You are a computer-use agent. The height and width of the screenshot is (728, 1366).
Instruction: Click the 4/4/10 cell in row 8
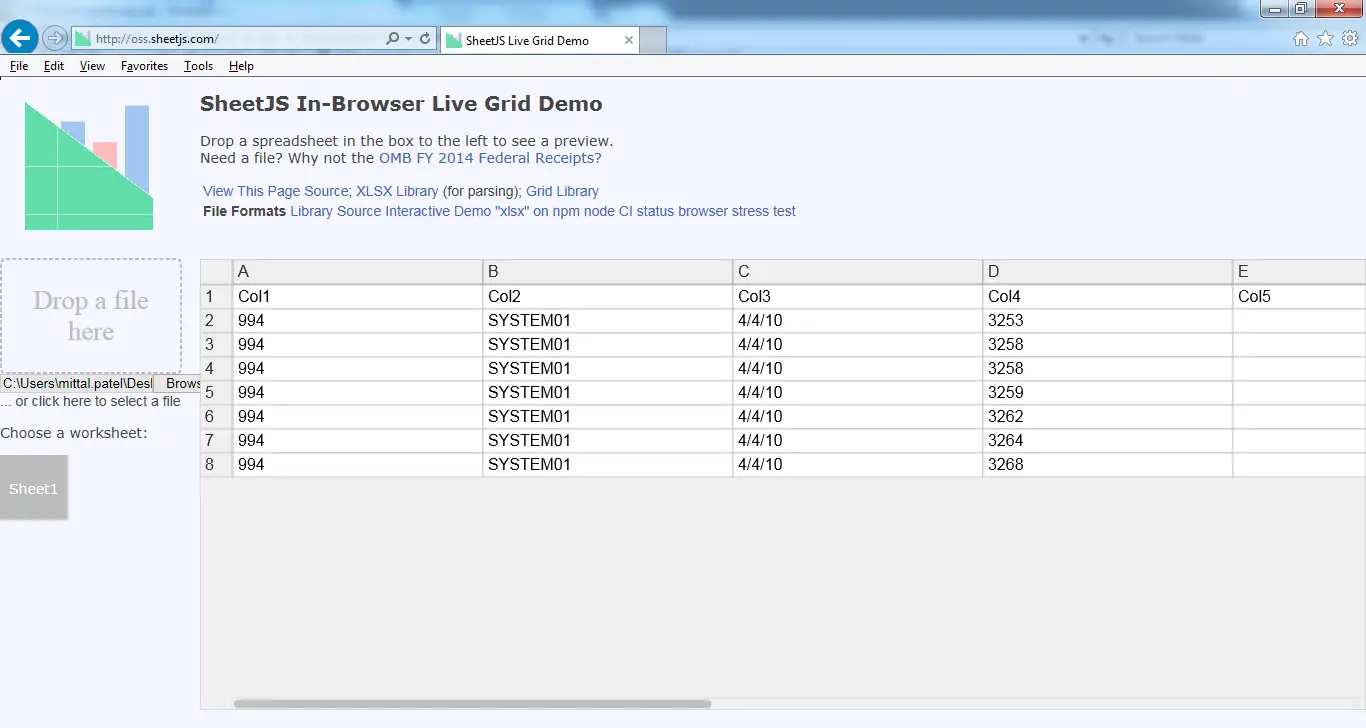tap(858, 465)
